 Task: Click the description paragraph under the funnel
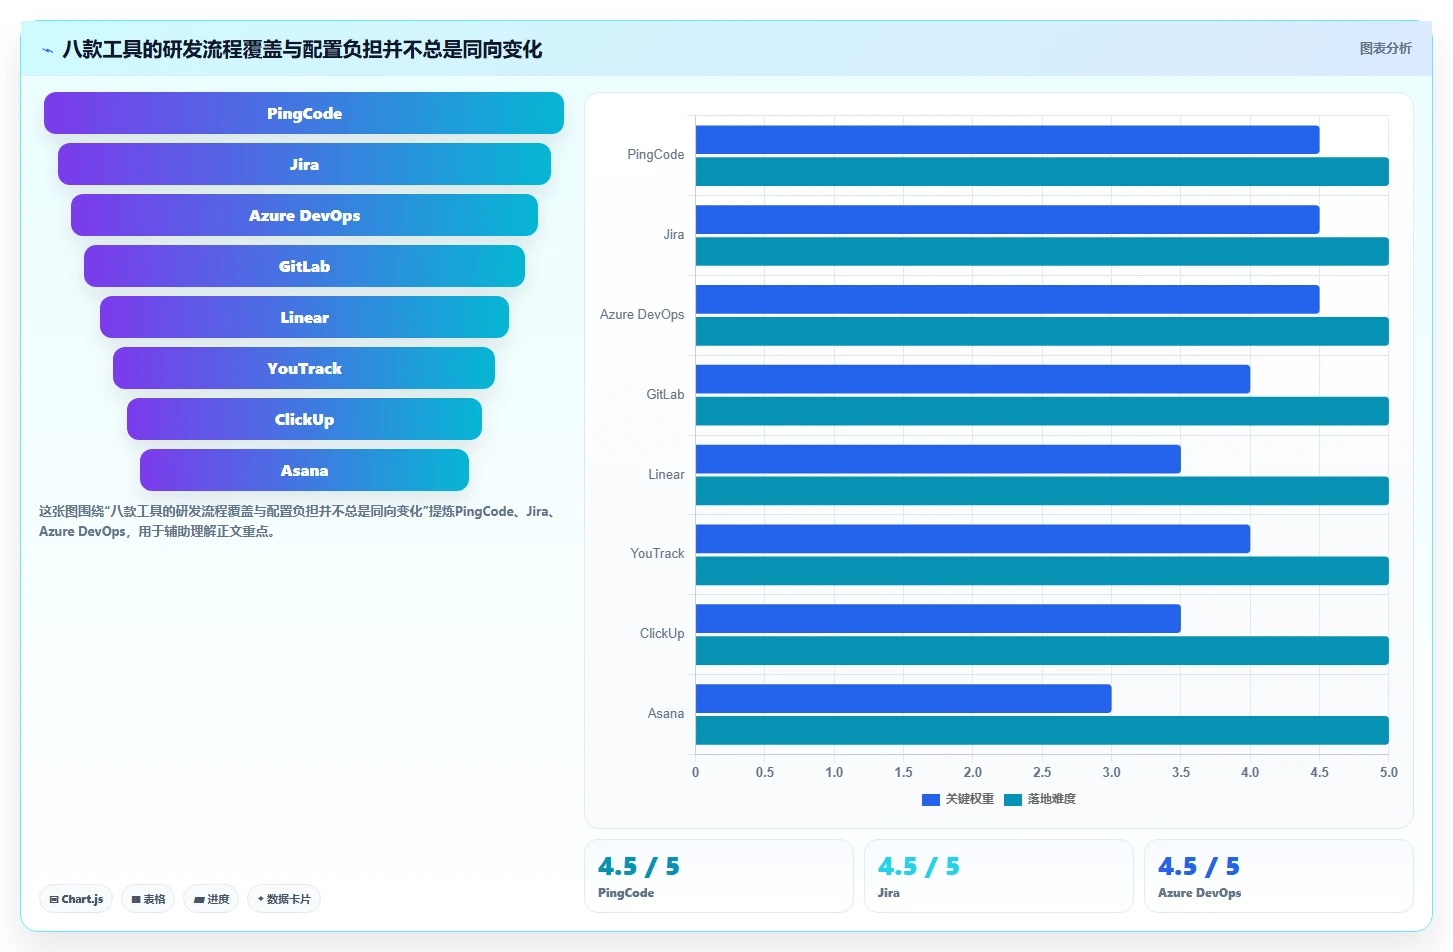pos(300,521)
